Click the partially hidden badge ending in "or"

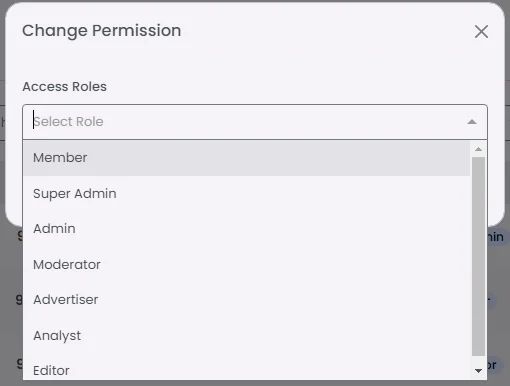492,365
